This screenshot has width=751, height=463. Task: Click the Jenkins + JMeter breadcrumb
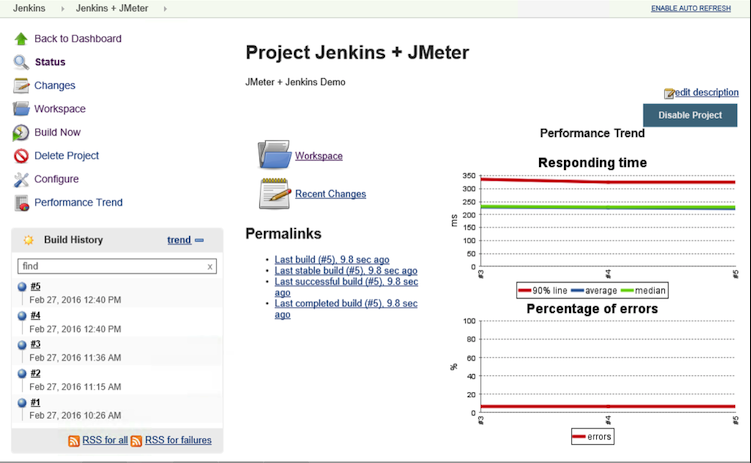112,8
